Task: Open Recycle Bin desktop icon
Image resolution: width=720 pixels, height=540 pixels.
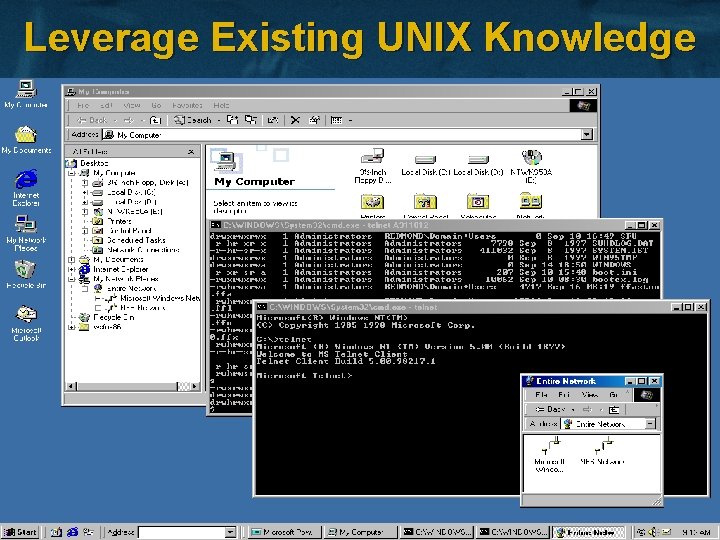Action: click(x=26, y=274)
